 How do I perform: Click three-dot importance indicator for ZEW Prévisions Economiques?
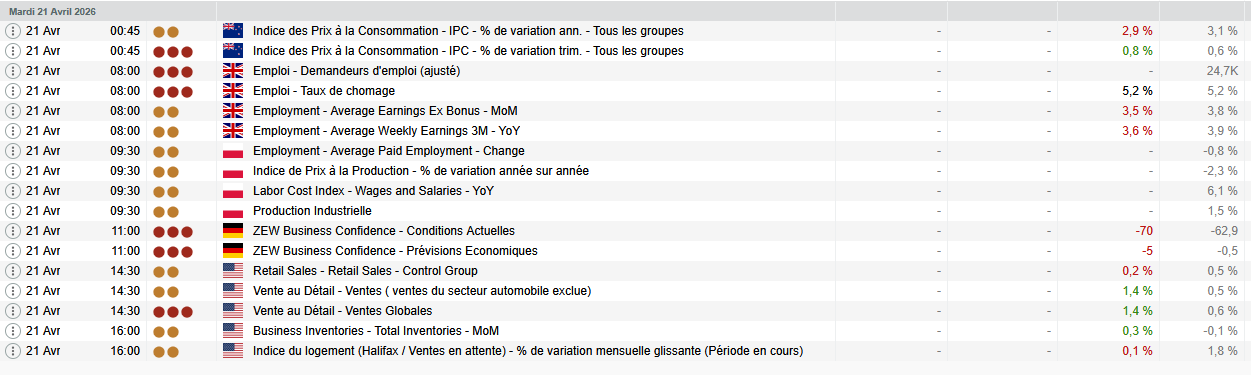pos(172,251)
